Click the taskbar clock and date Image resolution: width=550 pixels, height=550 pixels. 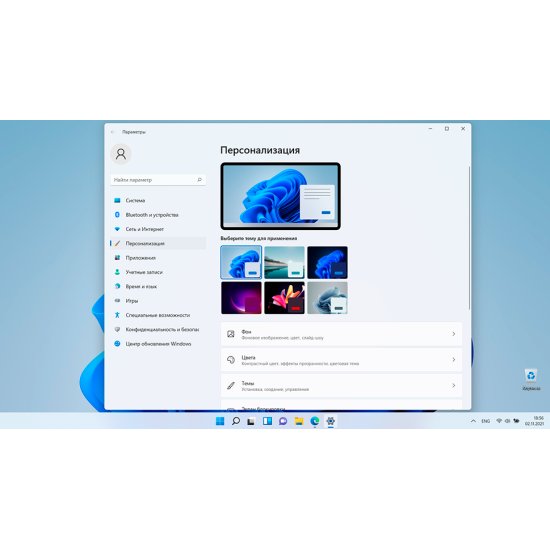click(534, 421)
